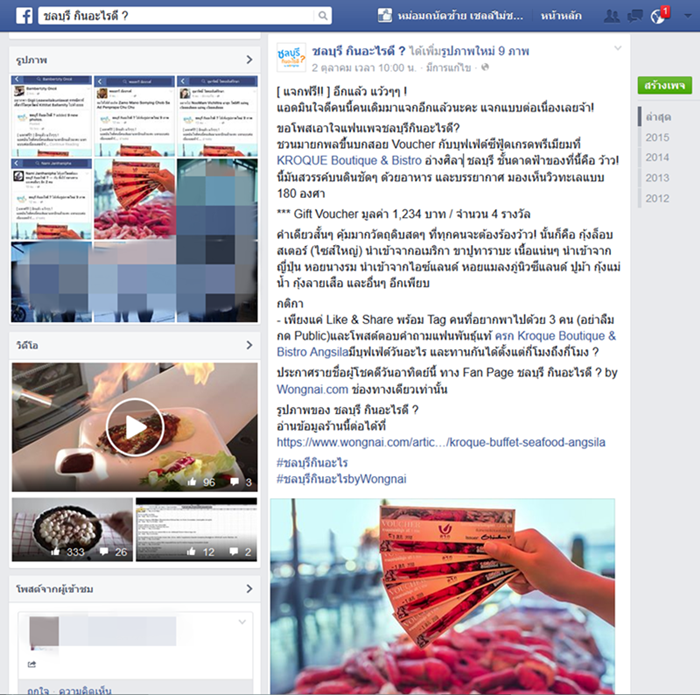The image size is (700, 695).
Task: Click the page avatar next to post
Action: [291, 58]
